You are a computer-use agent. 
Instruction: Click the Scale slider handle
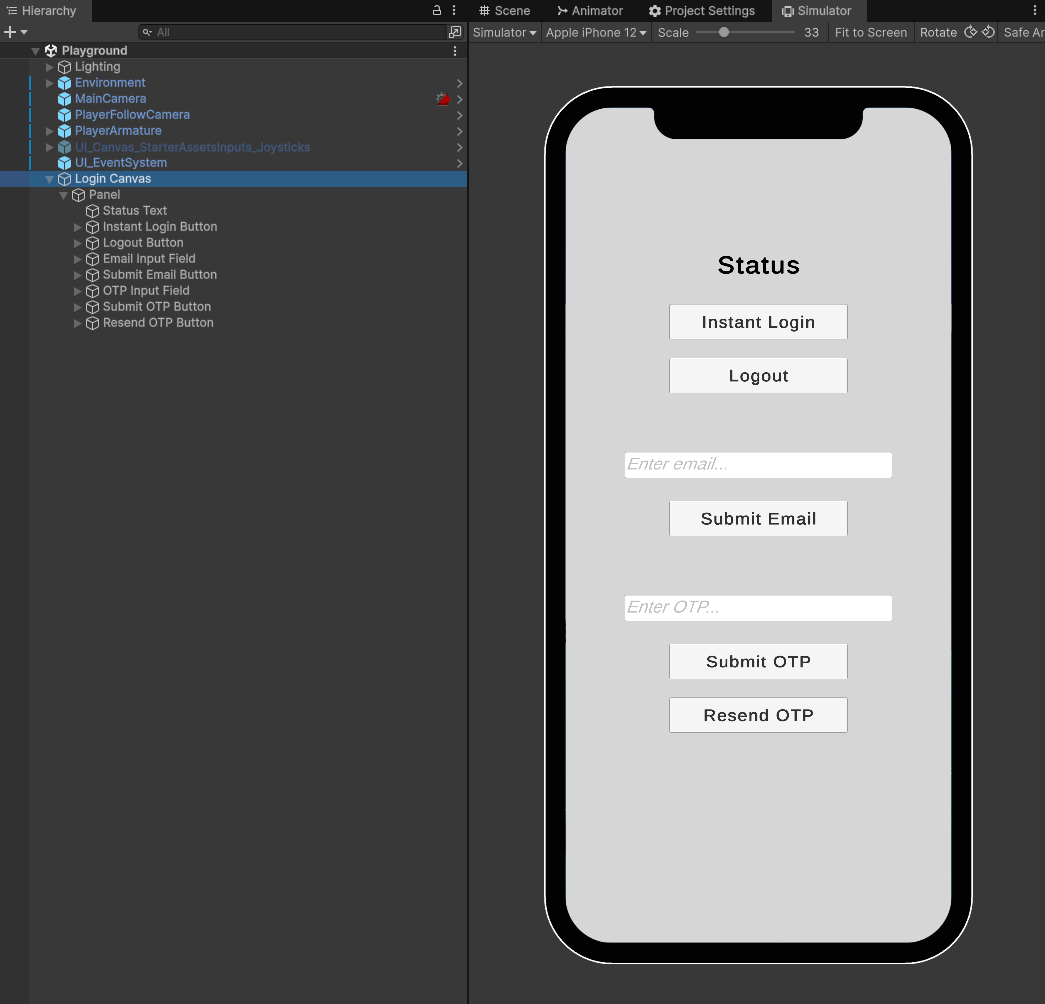[724, 32]
